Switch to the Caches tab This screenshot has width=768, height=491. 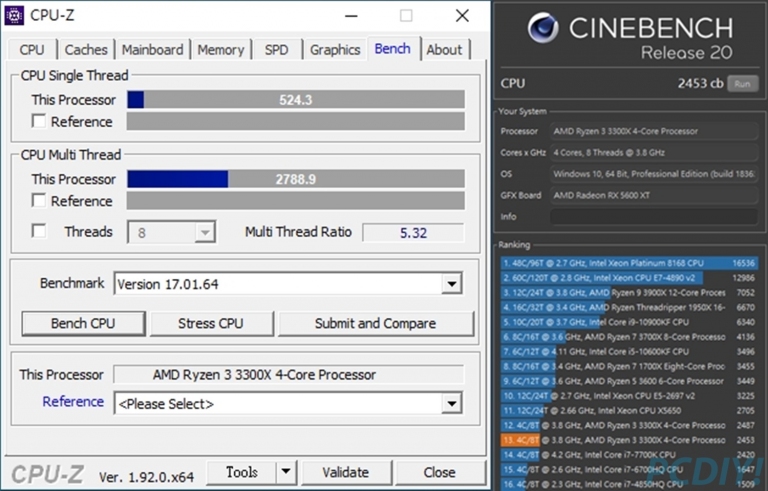pyautogui.click(x=86, y=49)
